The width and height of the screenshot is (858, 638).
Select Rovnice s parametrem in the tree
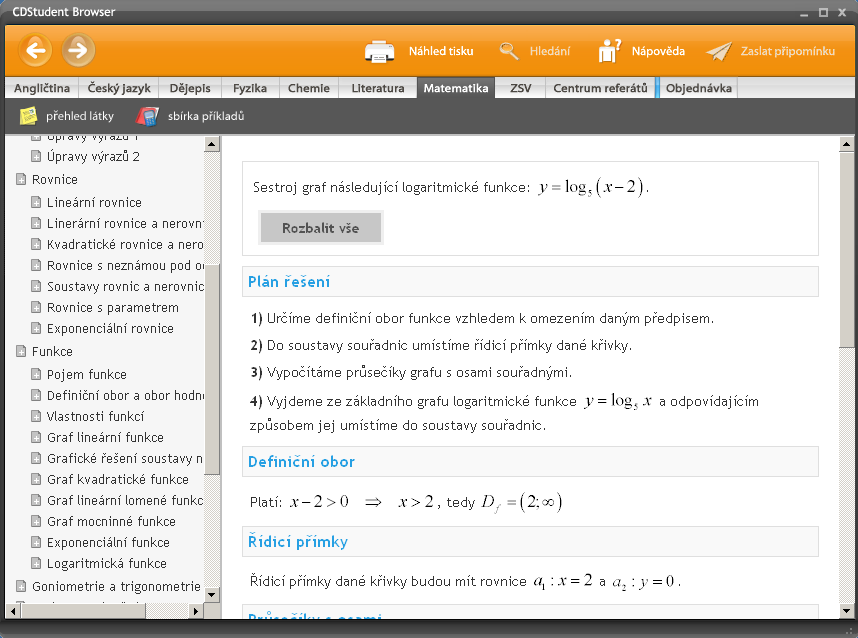[113, 308]
